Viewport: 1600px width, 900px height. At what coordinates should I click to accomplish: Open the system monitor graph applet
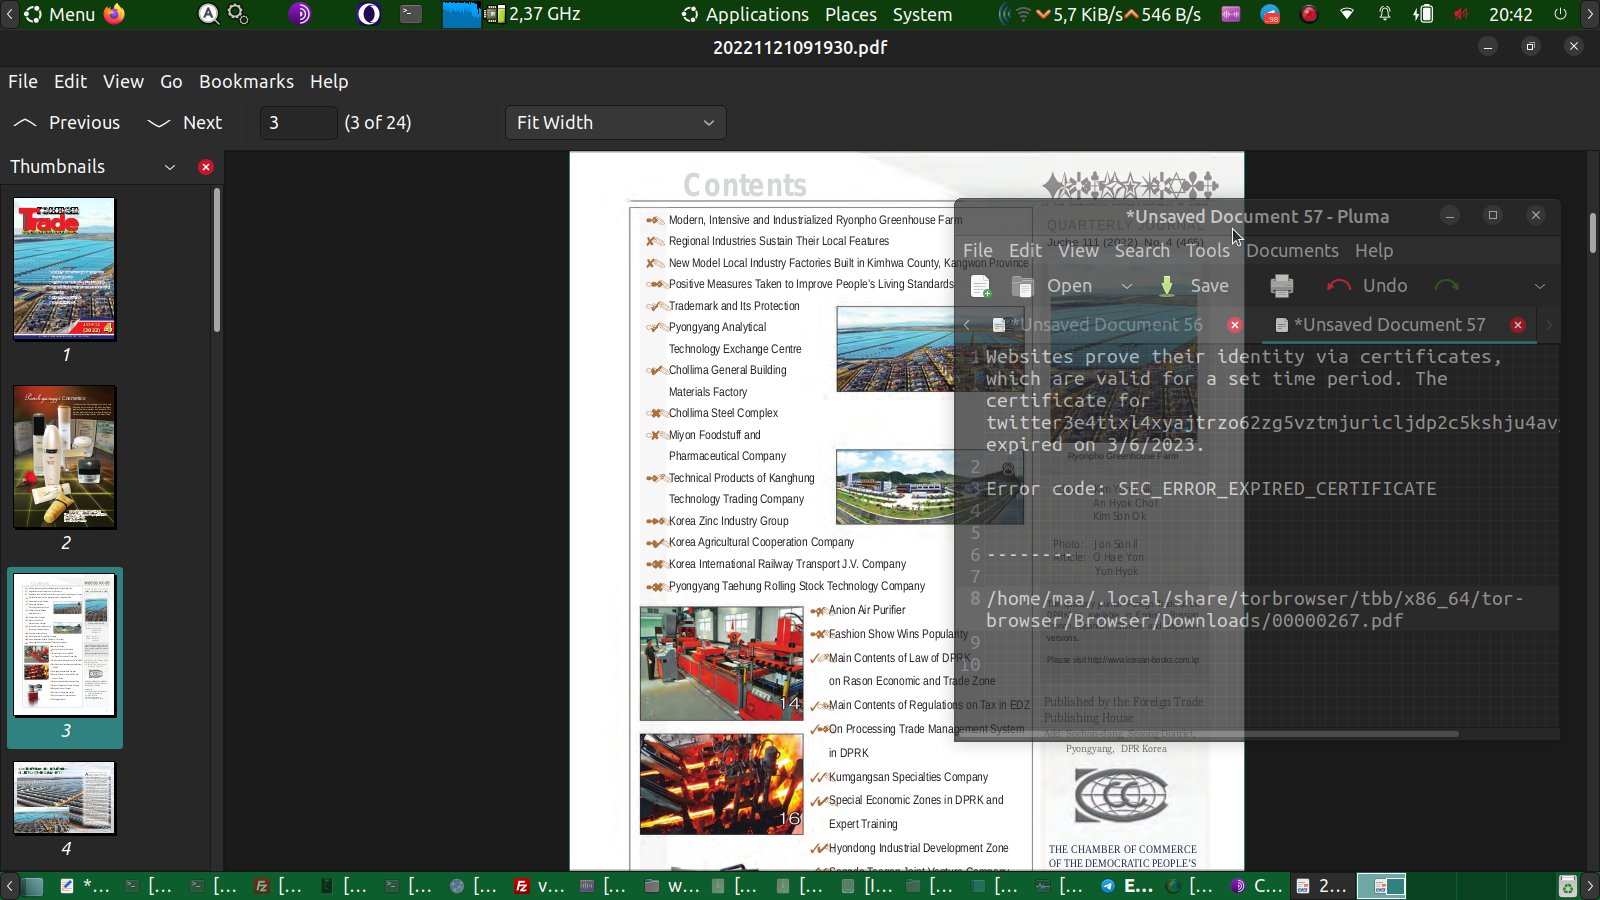click(462, 14)
